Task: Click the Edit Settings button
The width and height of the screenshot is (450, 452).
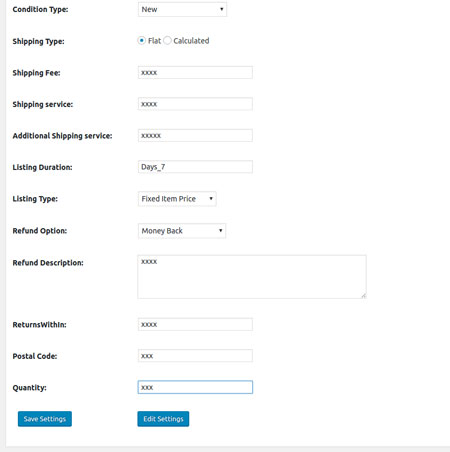Action: click(163, 419)
